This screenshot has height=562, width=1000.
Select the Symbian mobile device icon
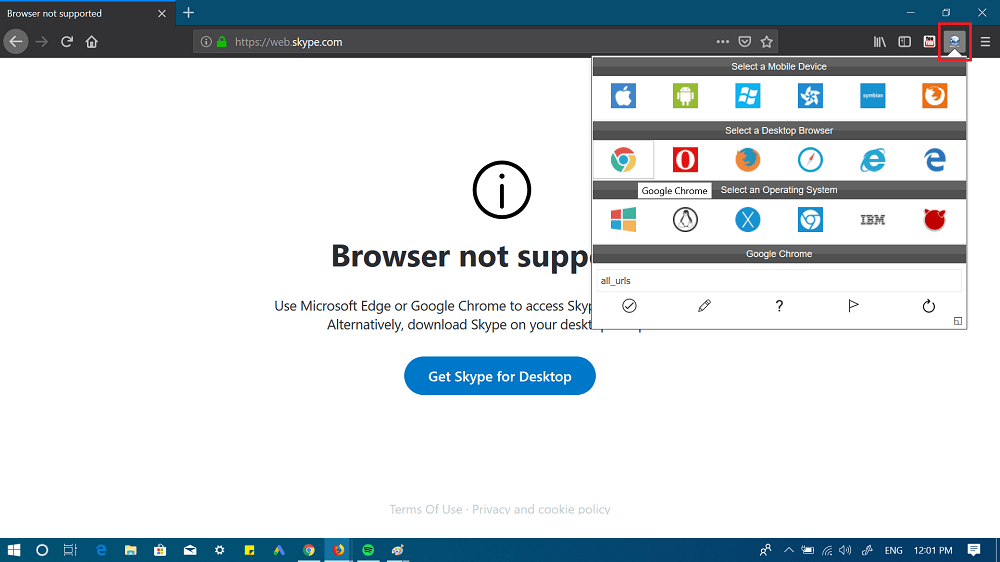(x=872, y=96)
